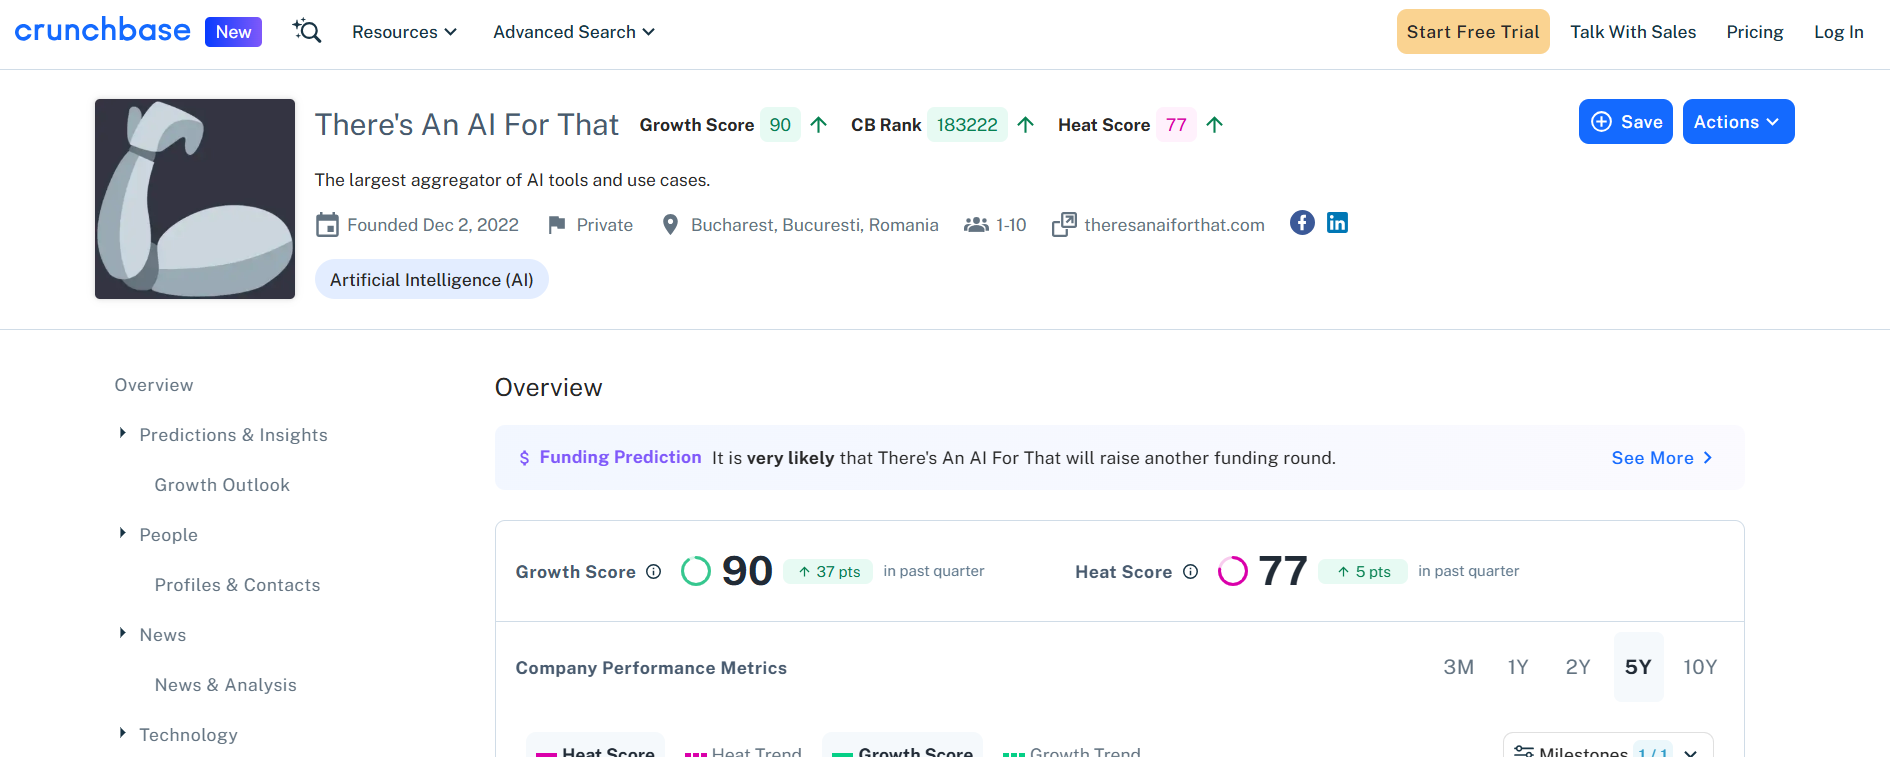Image resolution: width=1890 pixels, height=757 pixels.
Task: Click the Growth Score info icon
Action: [x=654, y=572]
